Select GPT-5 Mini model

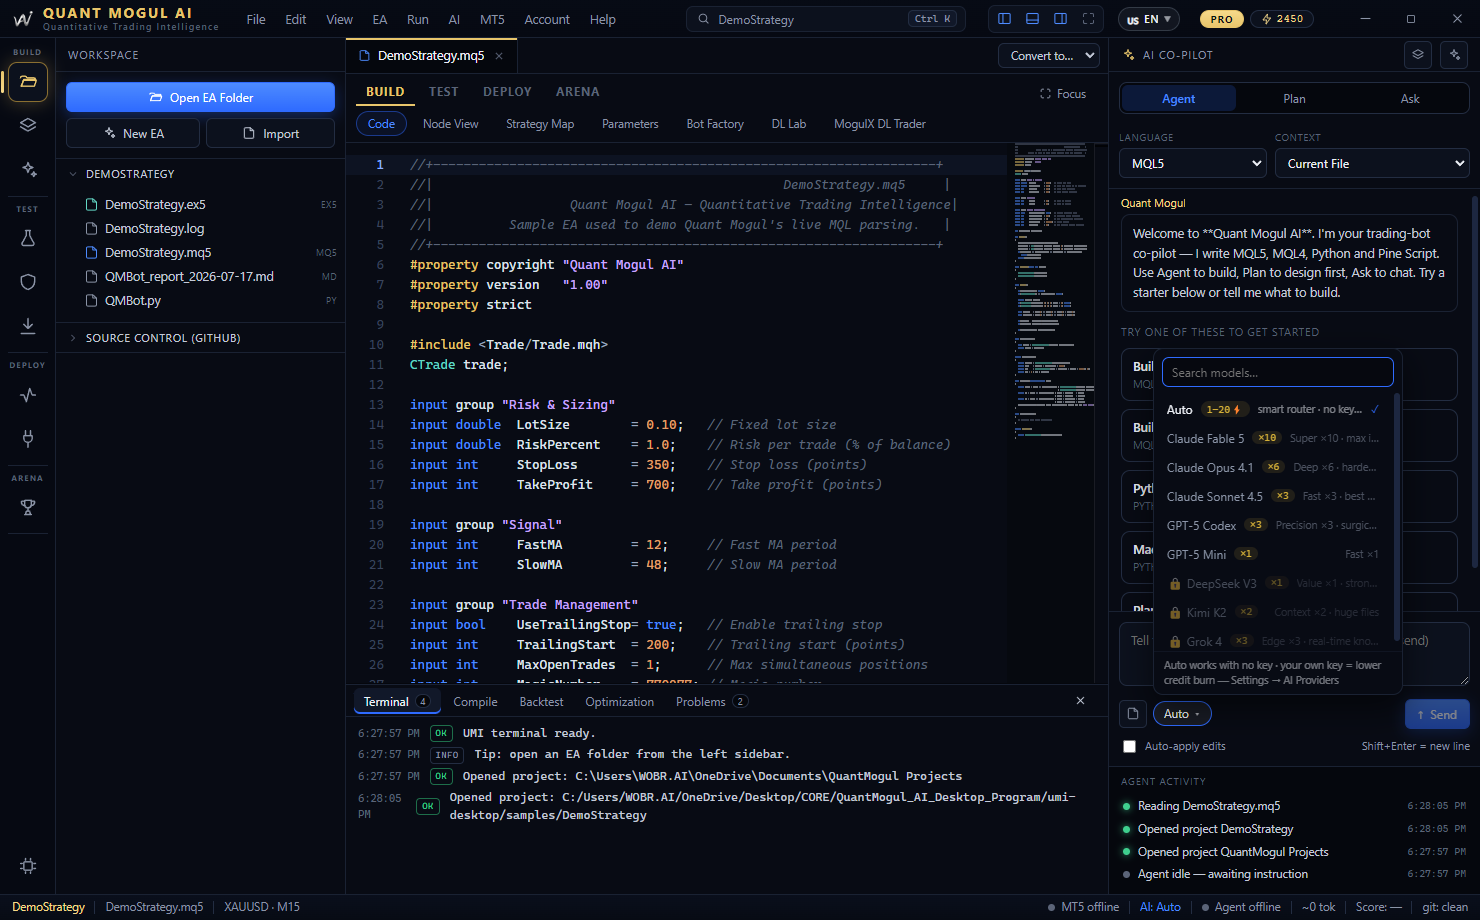click(1273, 554)
